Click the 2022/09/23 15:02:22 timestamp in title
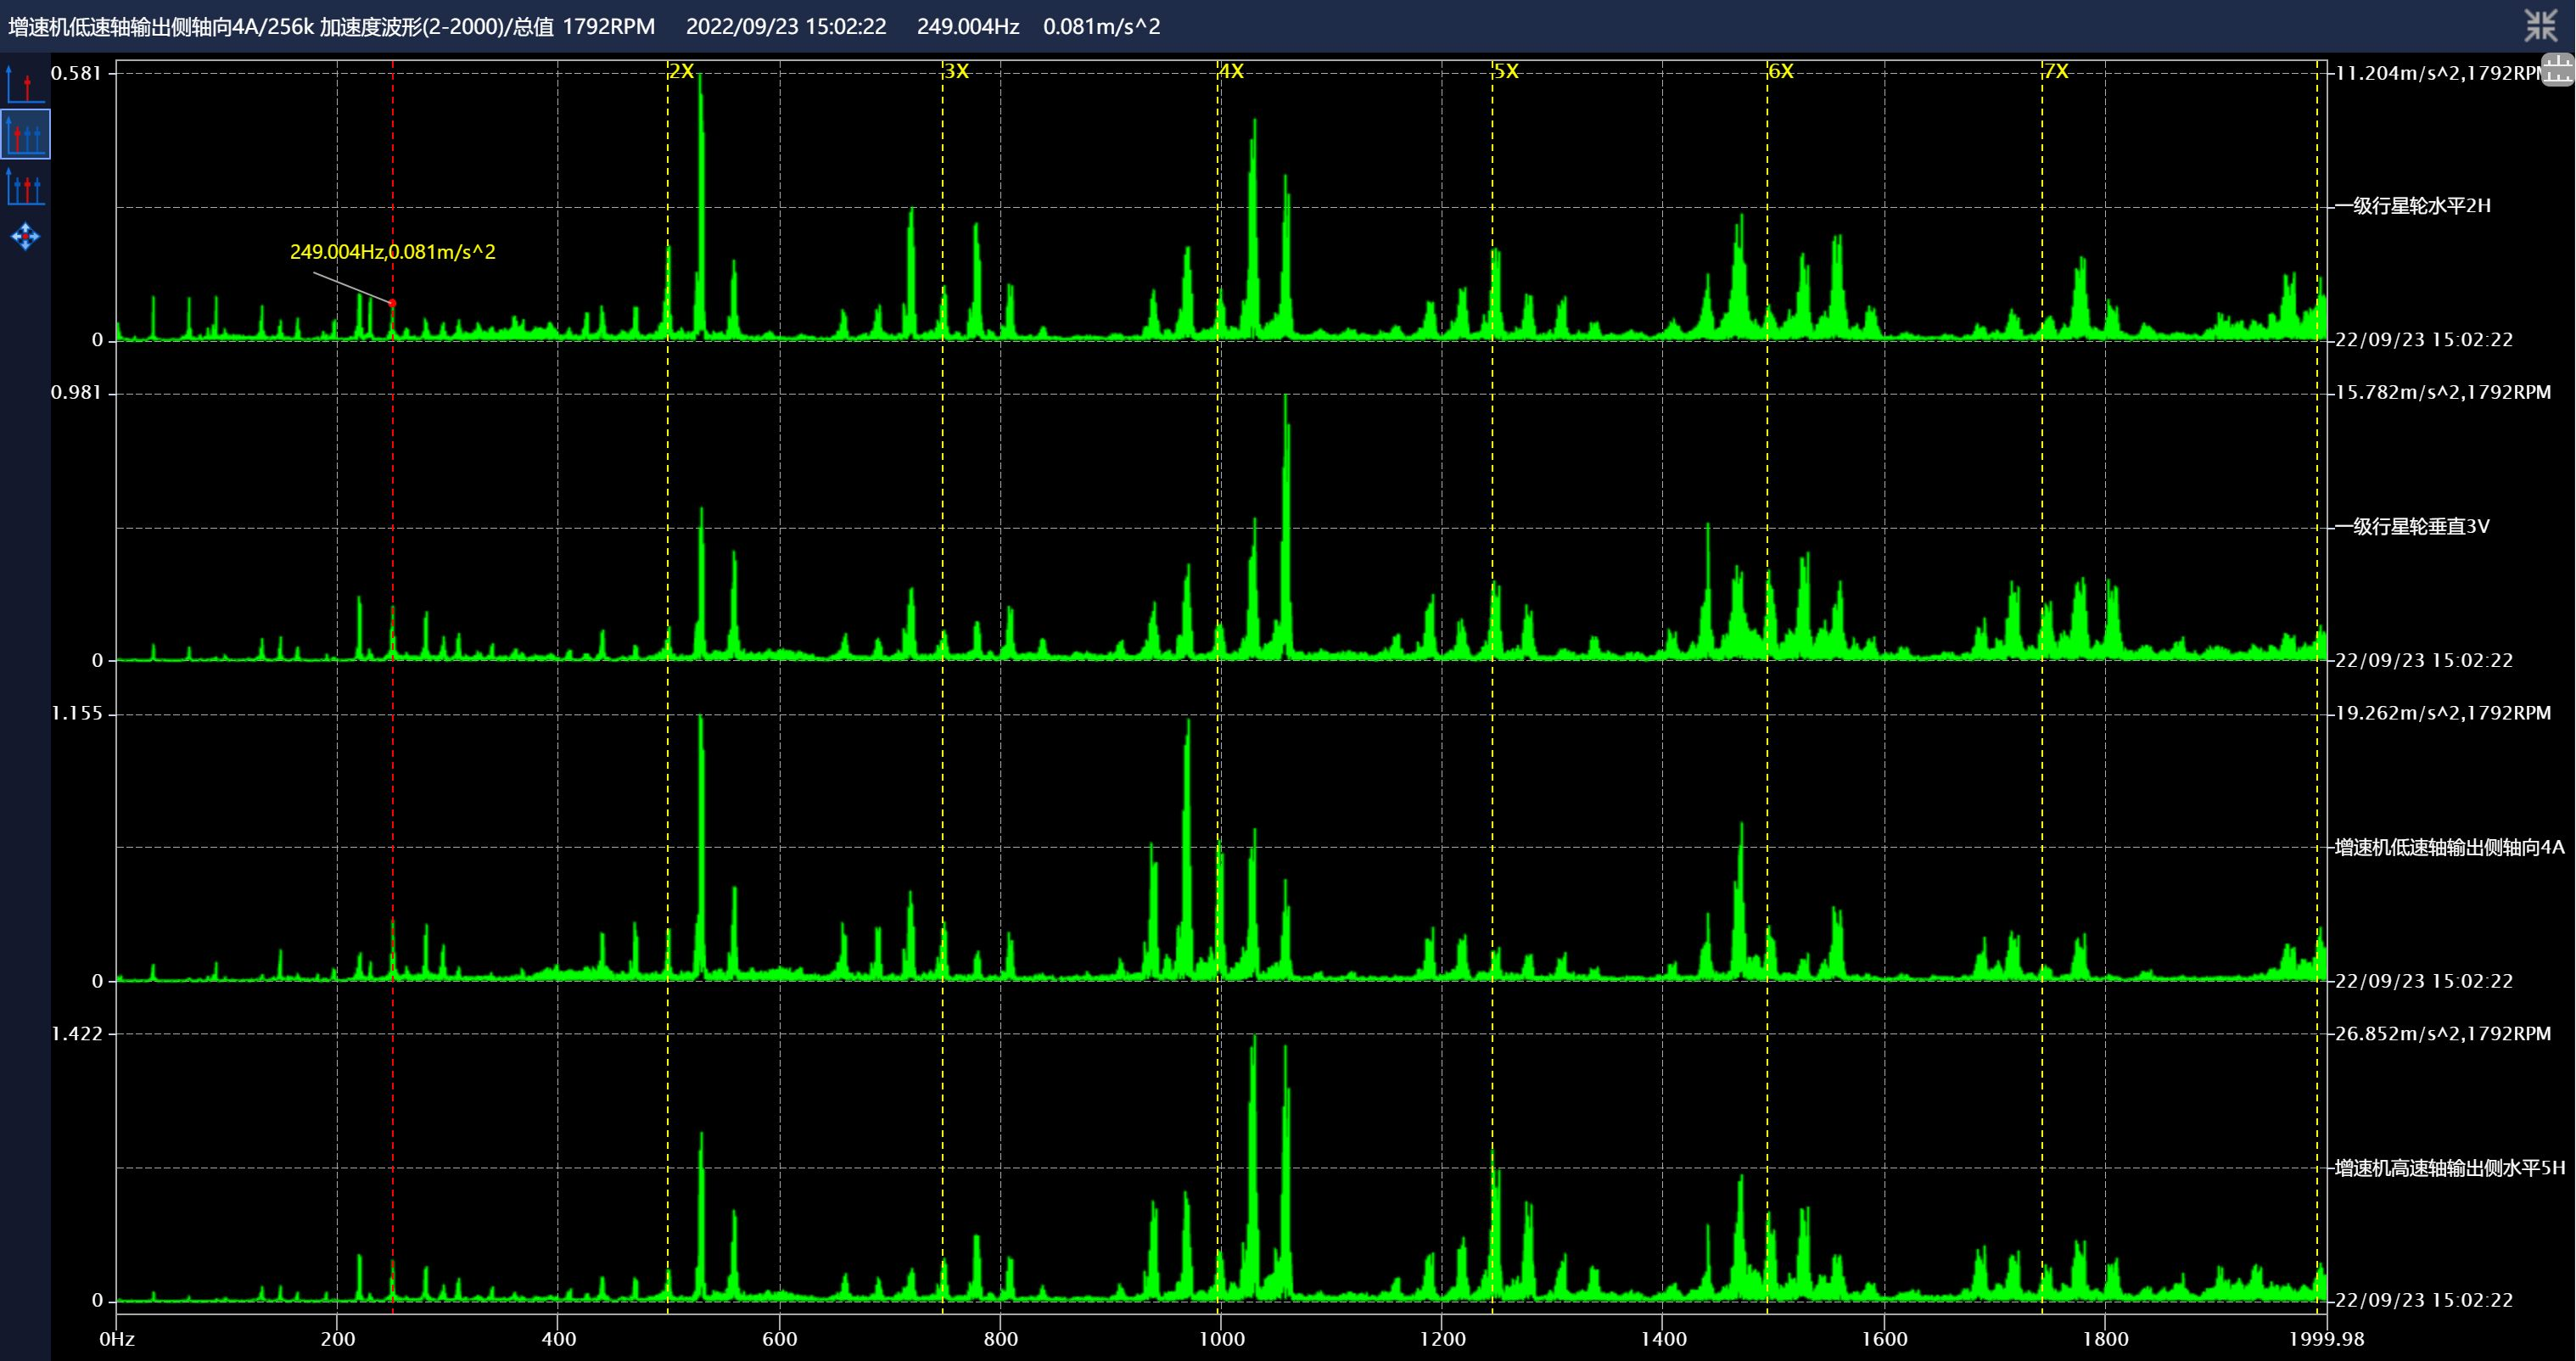This screenshot has width=2576, height=1361. click(x=786, y=26)
